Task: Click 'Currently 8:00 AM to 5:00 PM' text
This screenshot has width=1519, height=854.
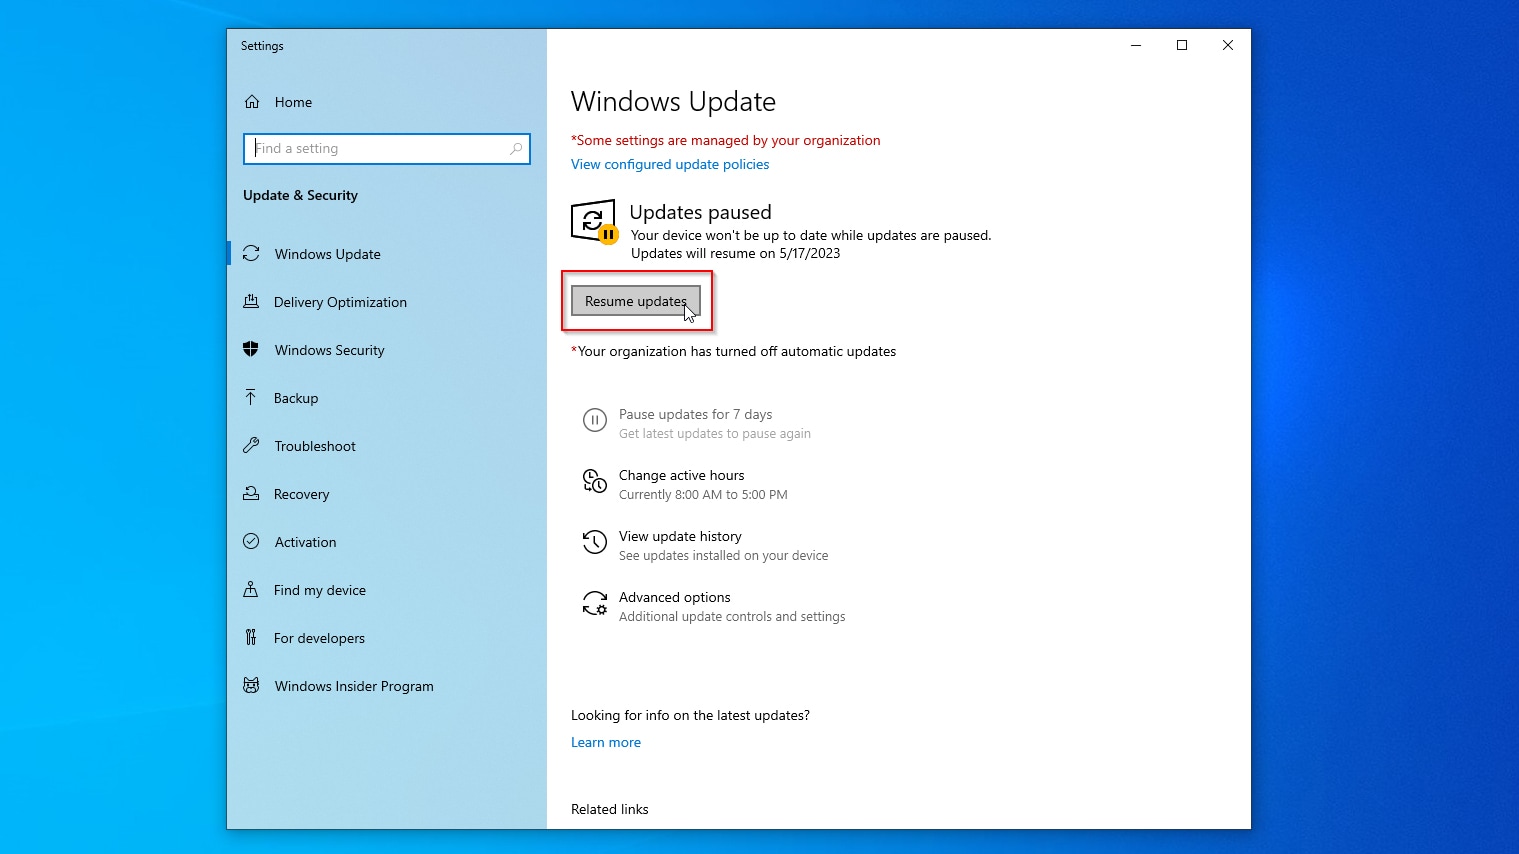Action: (x=703, y=494)
